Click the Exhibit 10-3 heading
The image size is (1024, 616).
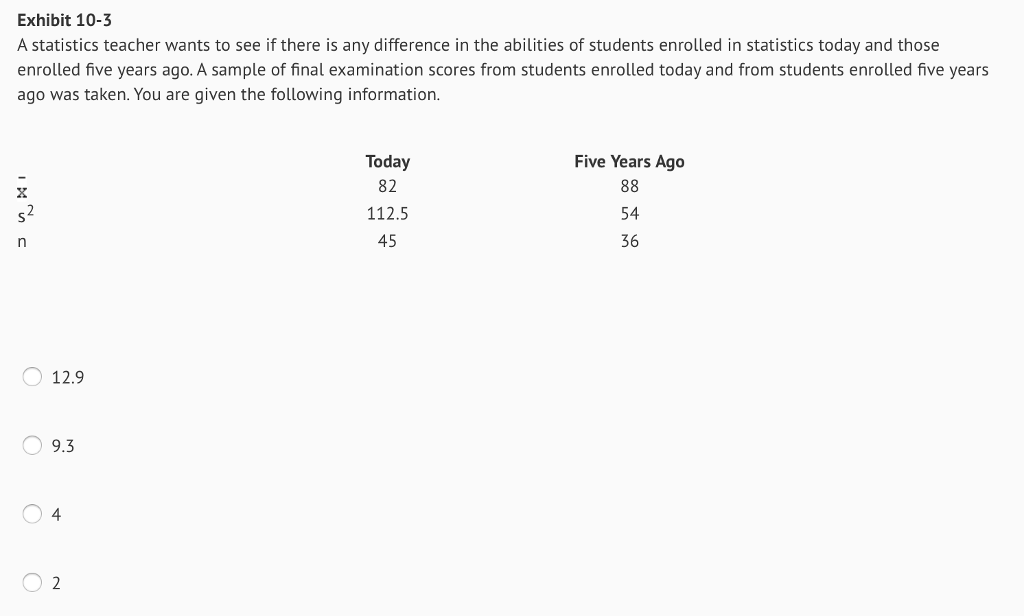[x=64, y=20]
